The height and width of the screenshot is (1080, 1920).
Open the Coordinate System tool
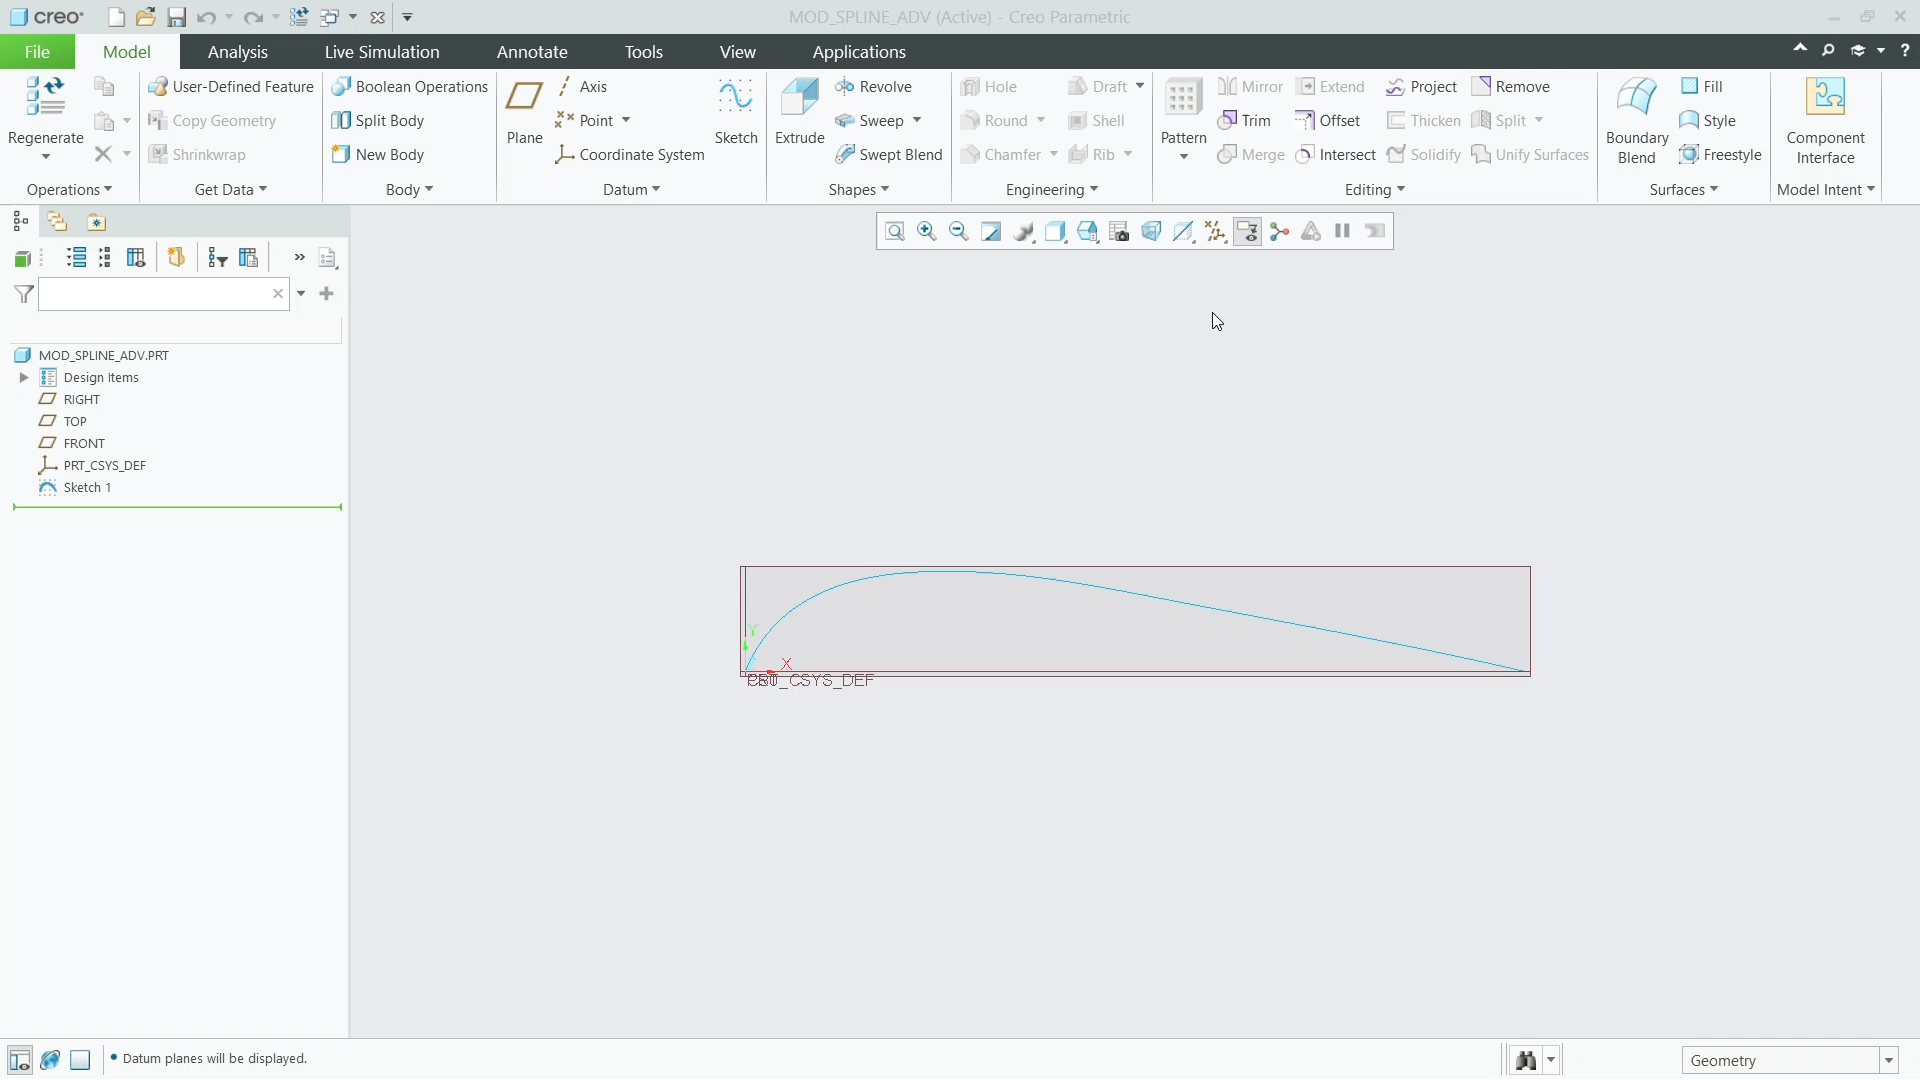click(x=630, y=155)
